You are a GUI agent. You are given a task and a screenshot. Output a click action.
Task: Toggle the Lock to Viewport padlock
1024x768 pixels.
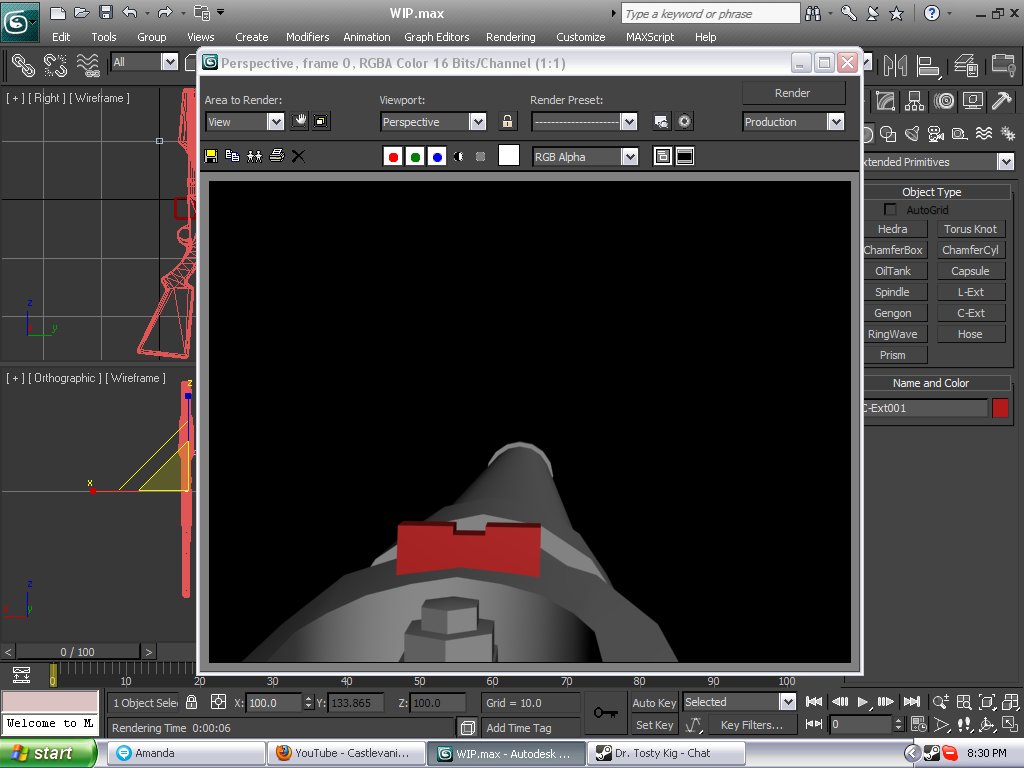coord(508,122)
